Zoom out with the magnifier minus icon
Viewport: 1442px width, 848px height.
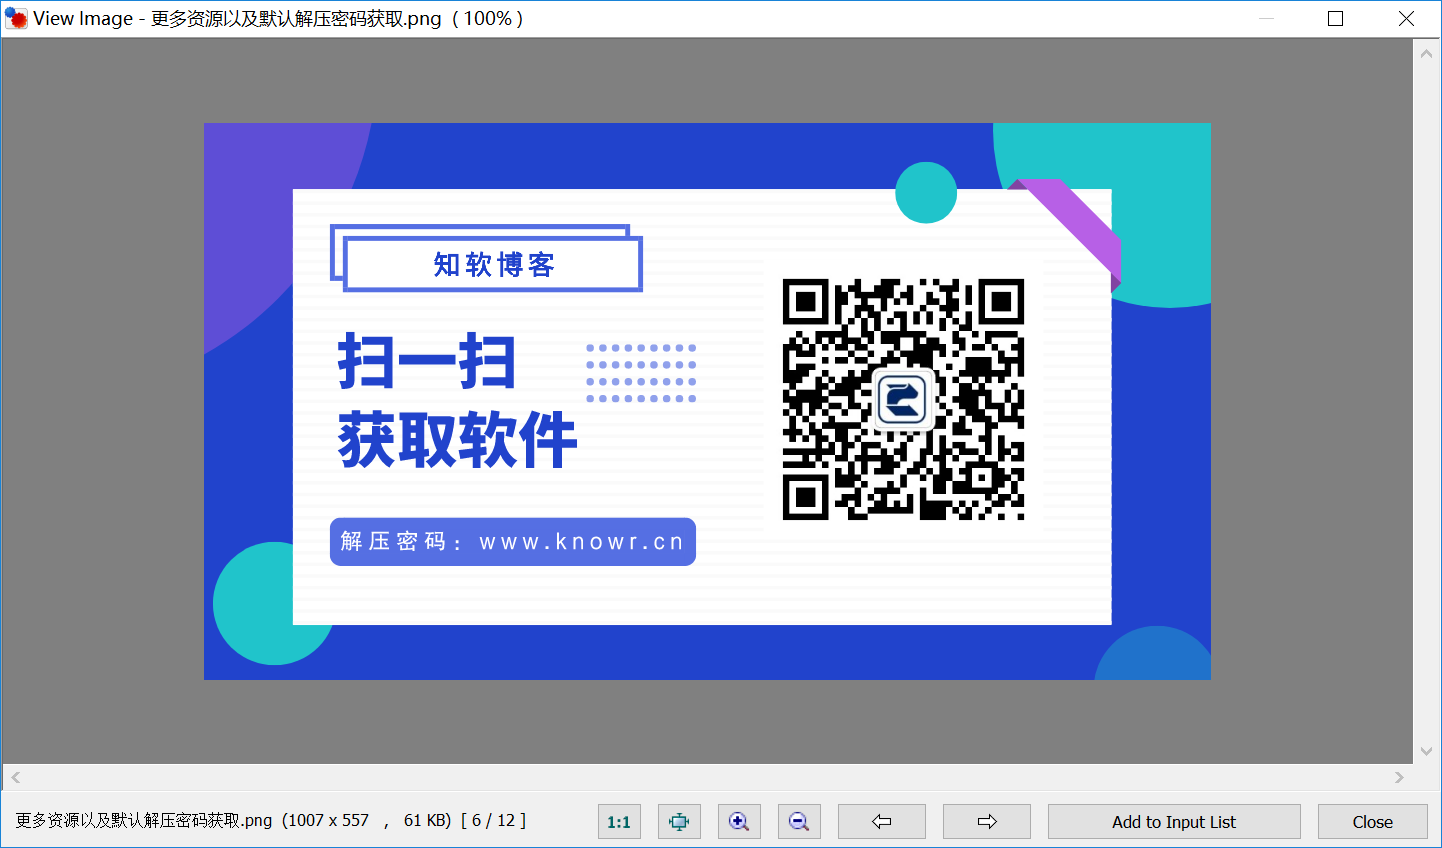799,821
